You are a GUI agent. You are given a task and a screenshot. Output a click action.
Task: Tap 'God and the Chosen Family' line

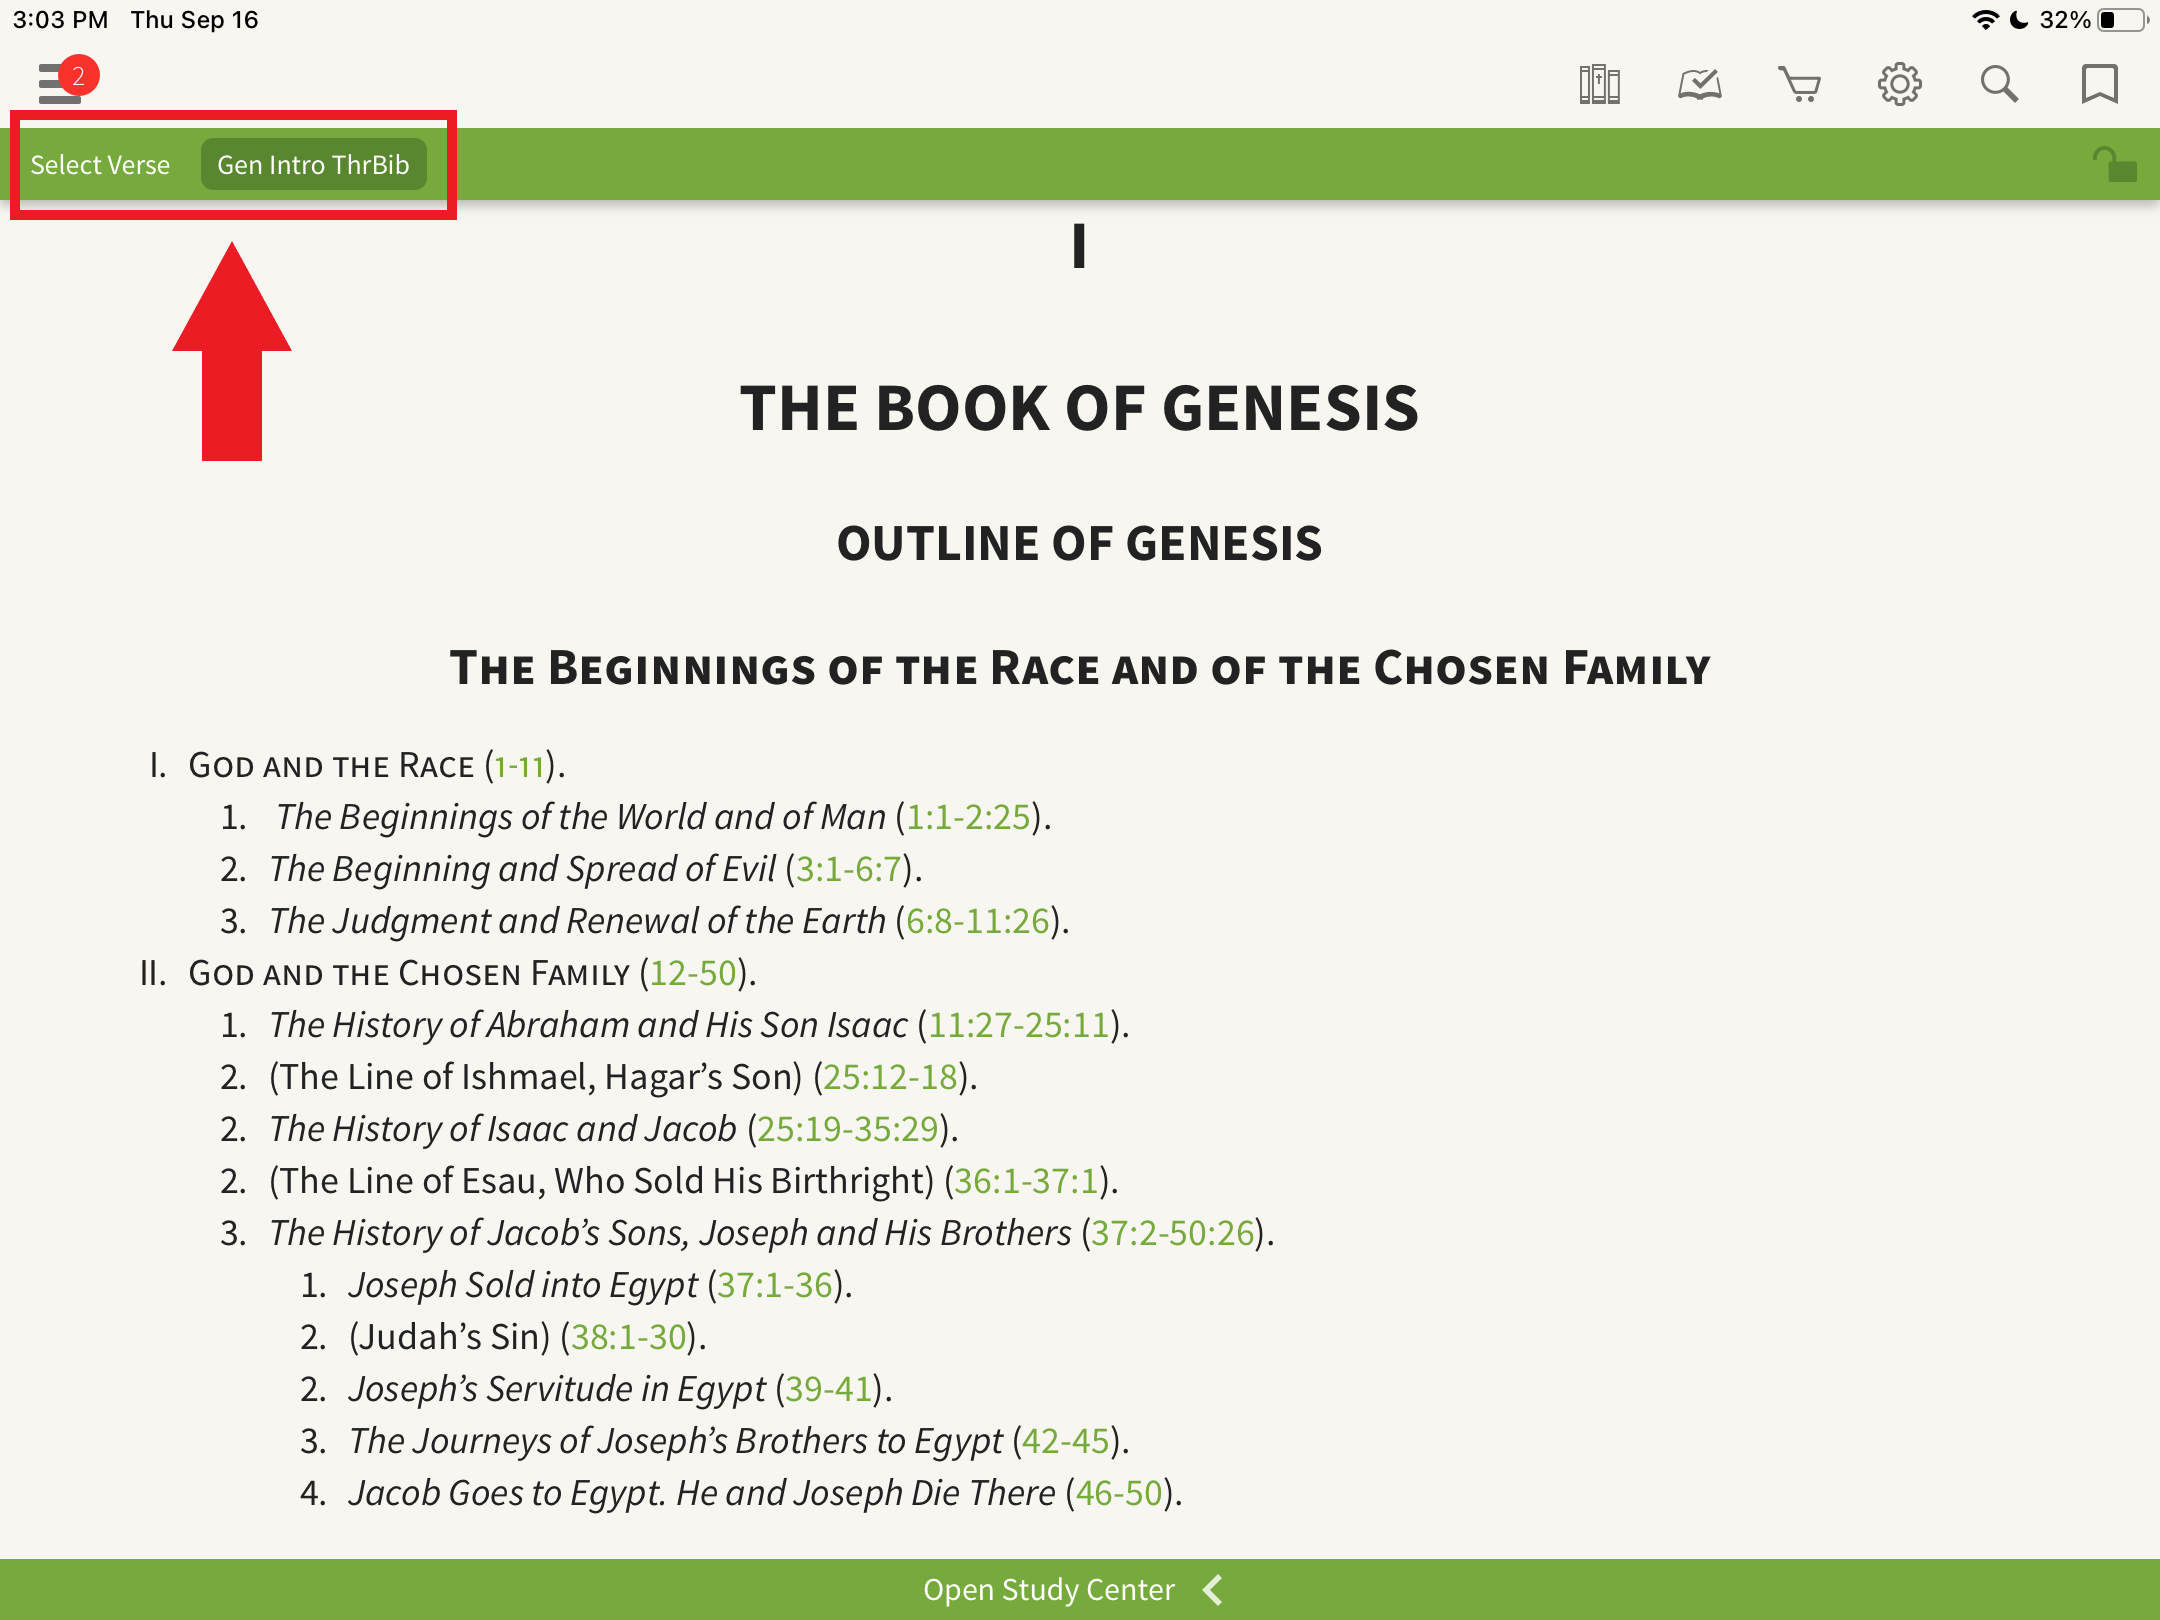pyautogui.click(x=410, y=973)
